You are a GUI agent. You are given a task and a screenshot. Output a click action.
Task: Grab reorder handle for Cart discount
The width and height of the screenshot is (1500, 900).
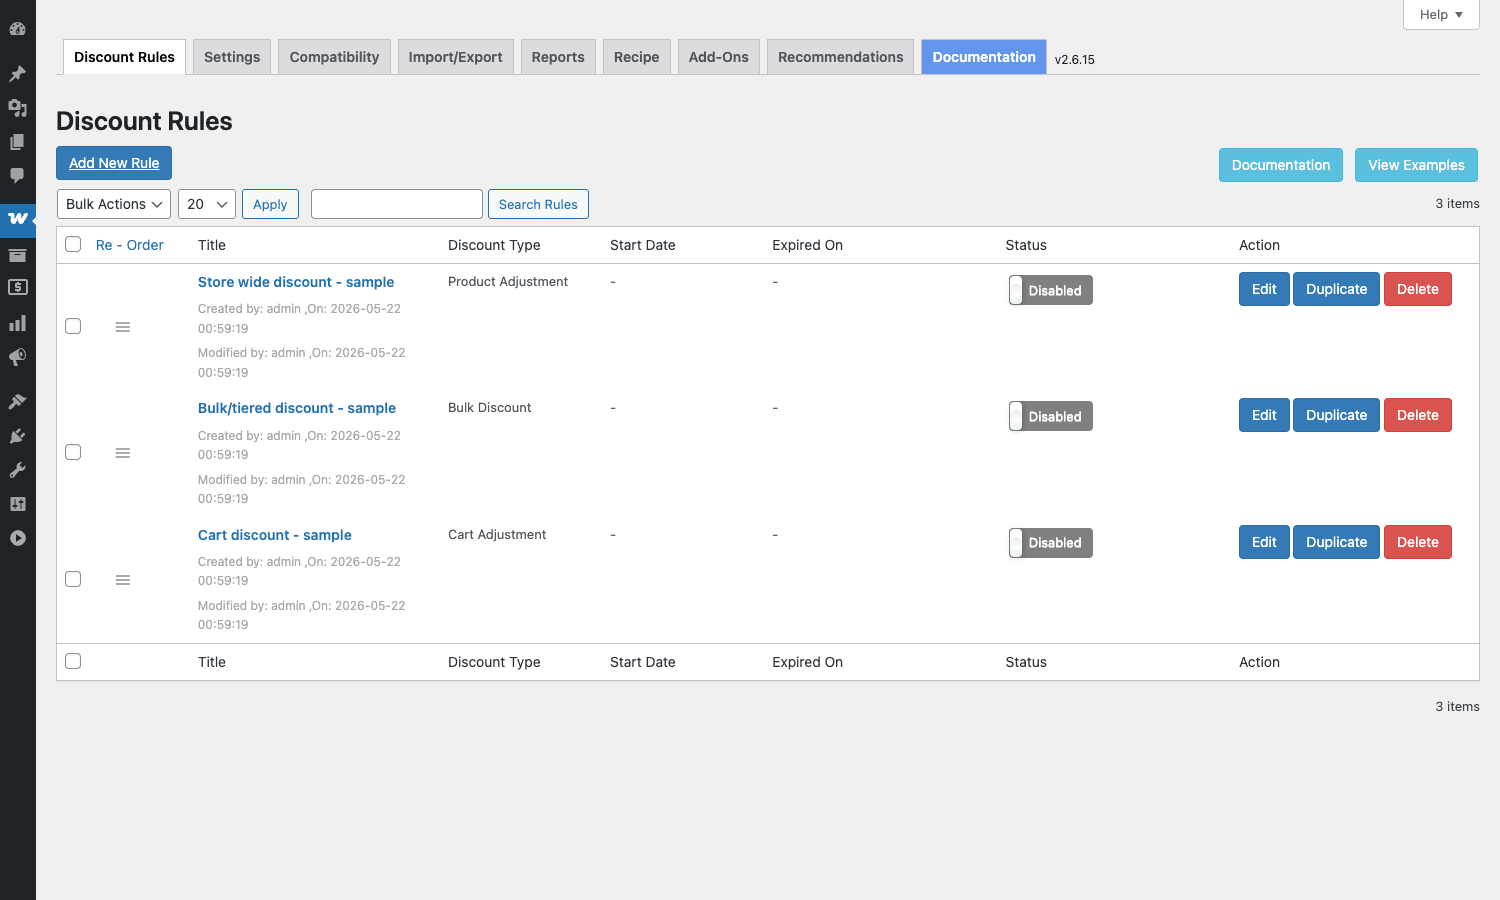pos(123,580)
